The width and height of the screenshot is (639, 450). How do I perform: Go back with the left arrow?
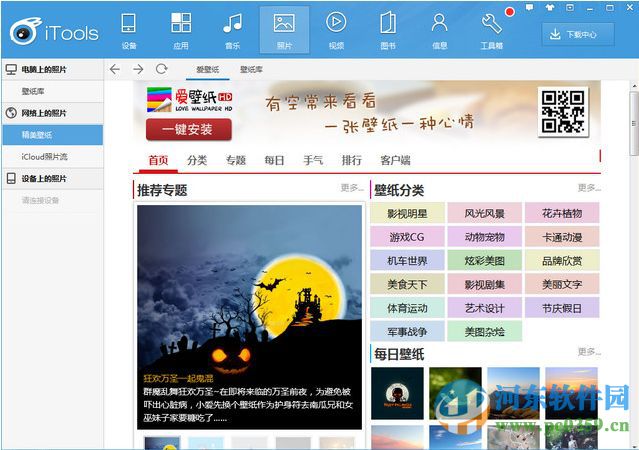click(x=115, y=69)
